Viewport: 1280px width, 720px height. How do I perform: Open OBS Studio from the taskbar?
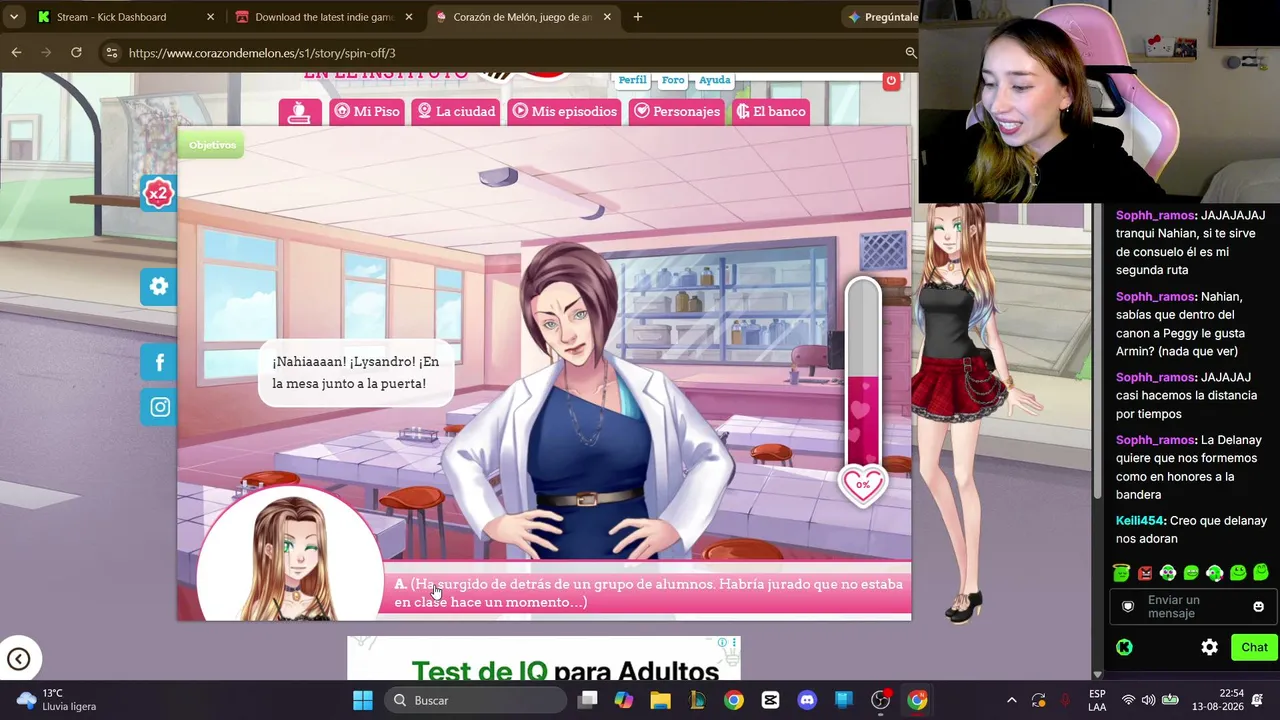880,700
